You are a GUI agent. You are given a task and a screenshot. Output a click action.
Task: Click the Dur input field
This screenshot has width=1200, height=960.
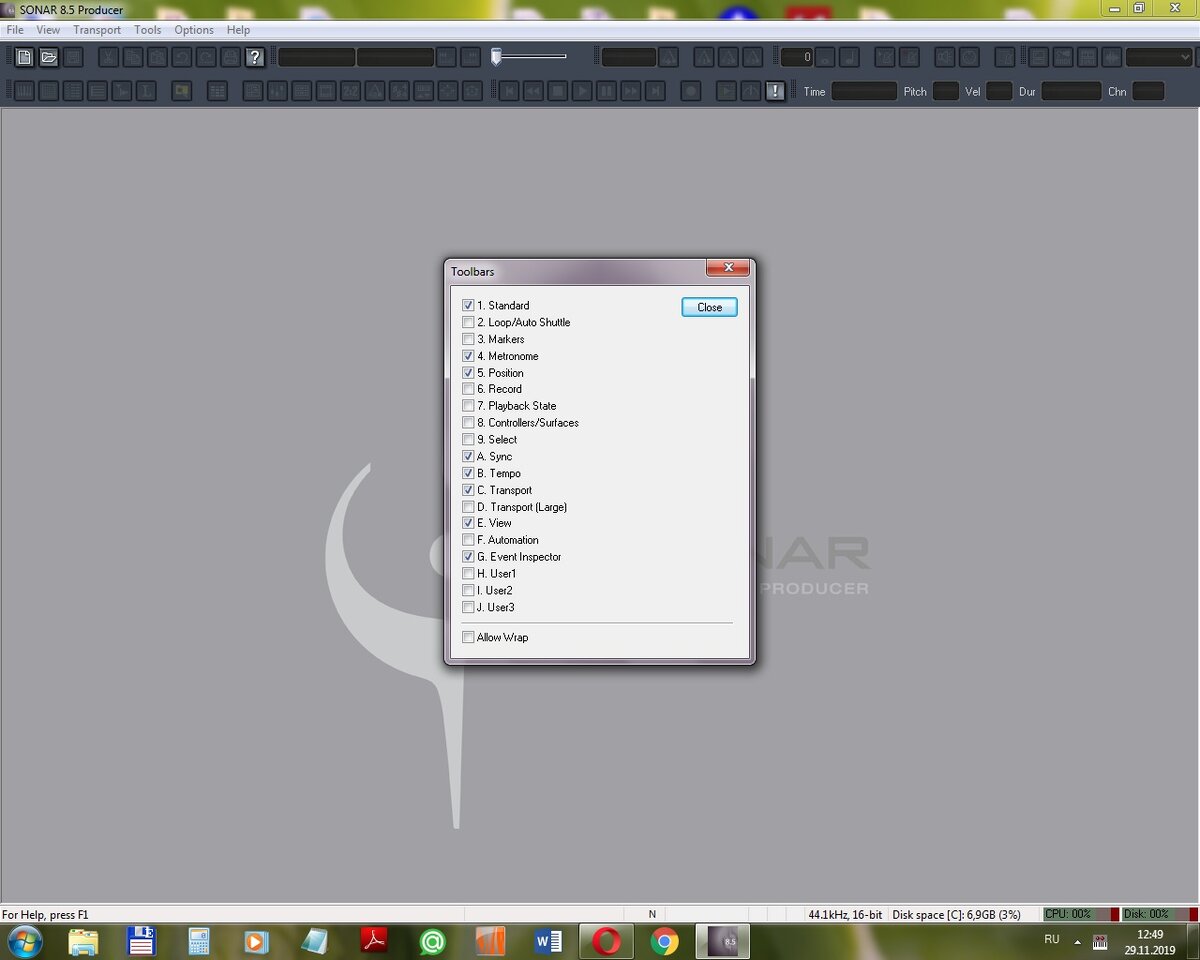point(1071,91)
